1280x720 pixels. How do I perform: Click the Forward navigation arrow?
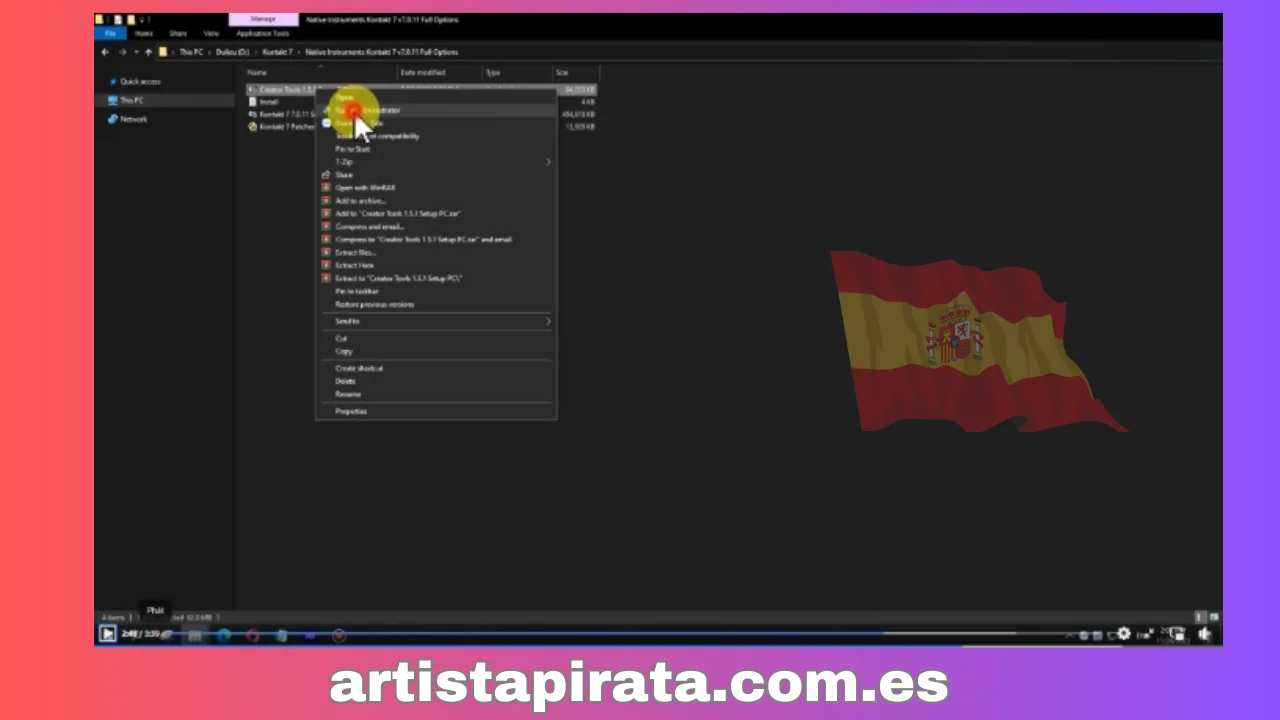pos(122,52)
